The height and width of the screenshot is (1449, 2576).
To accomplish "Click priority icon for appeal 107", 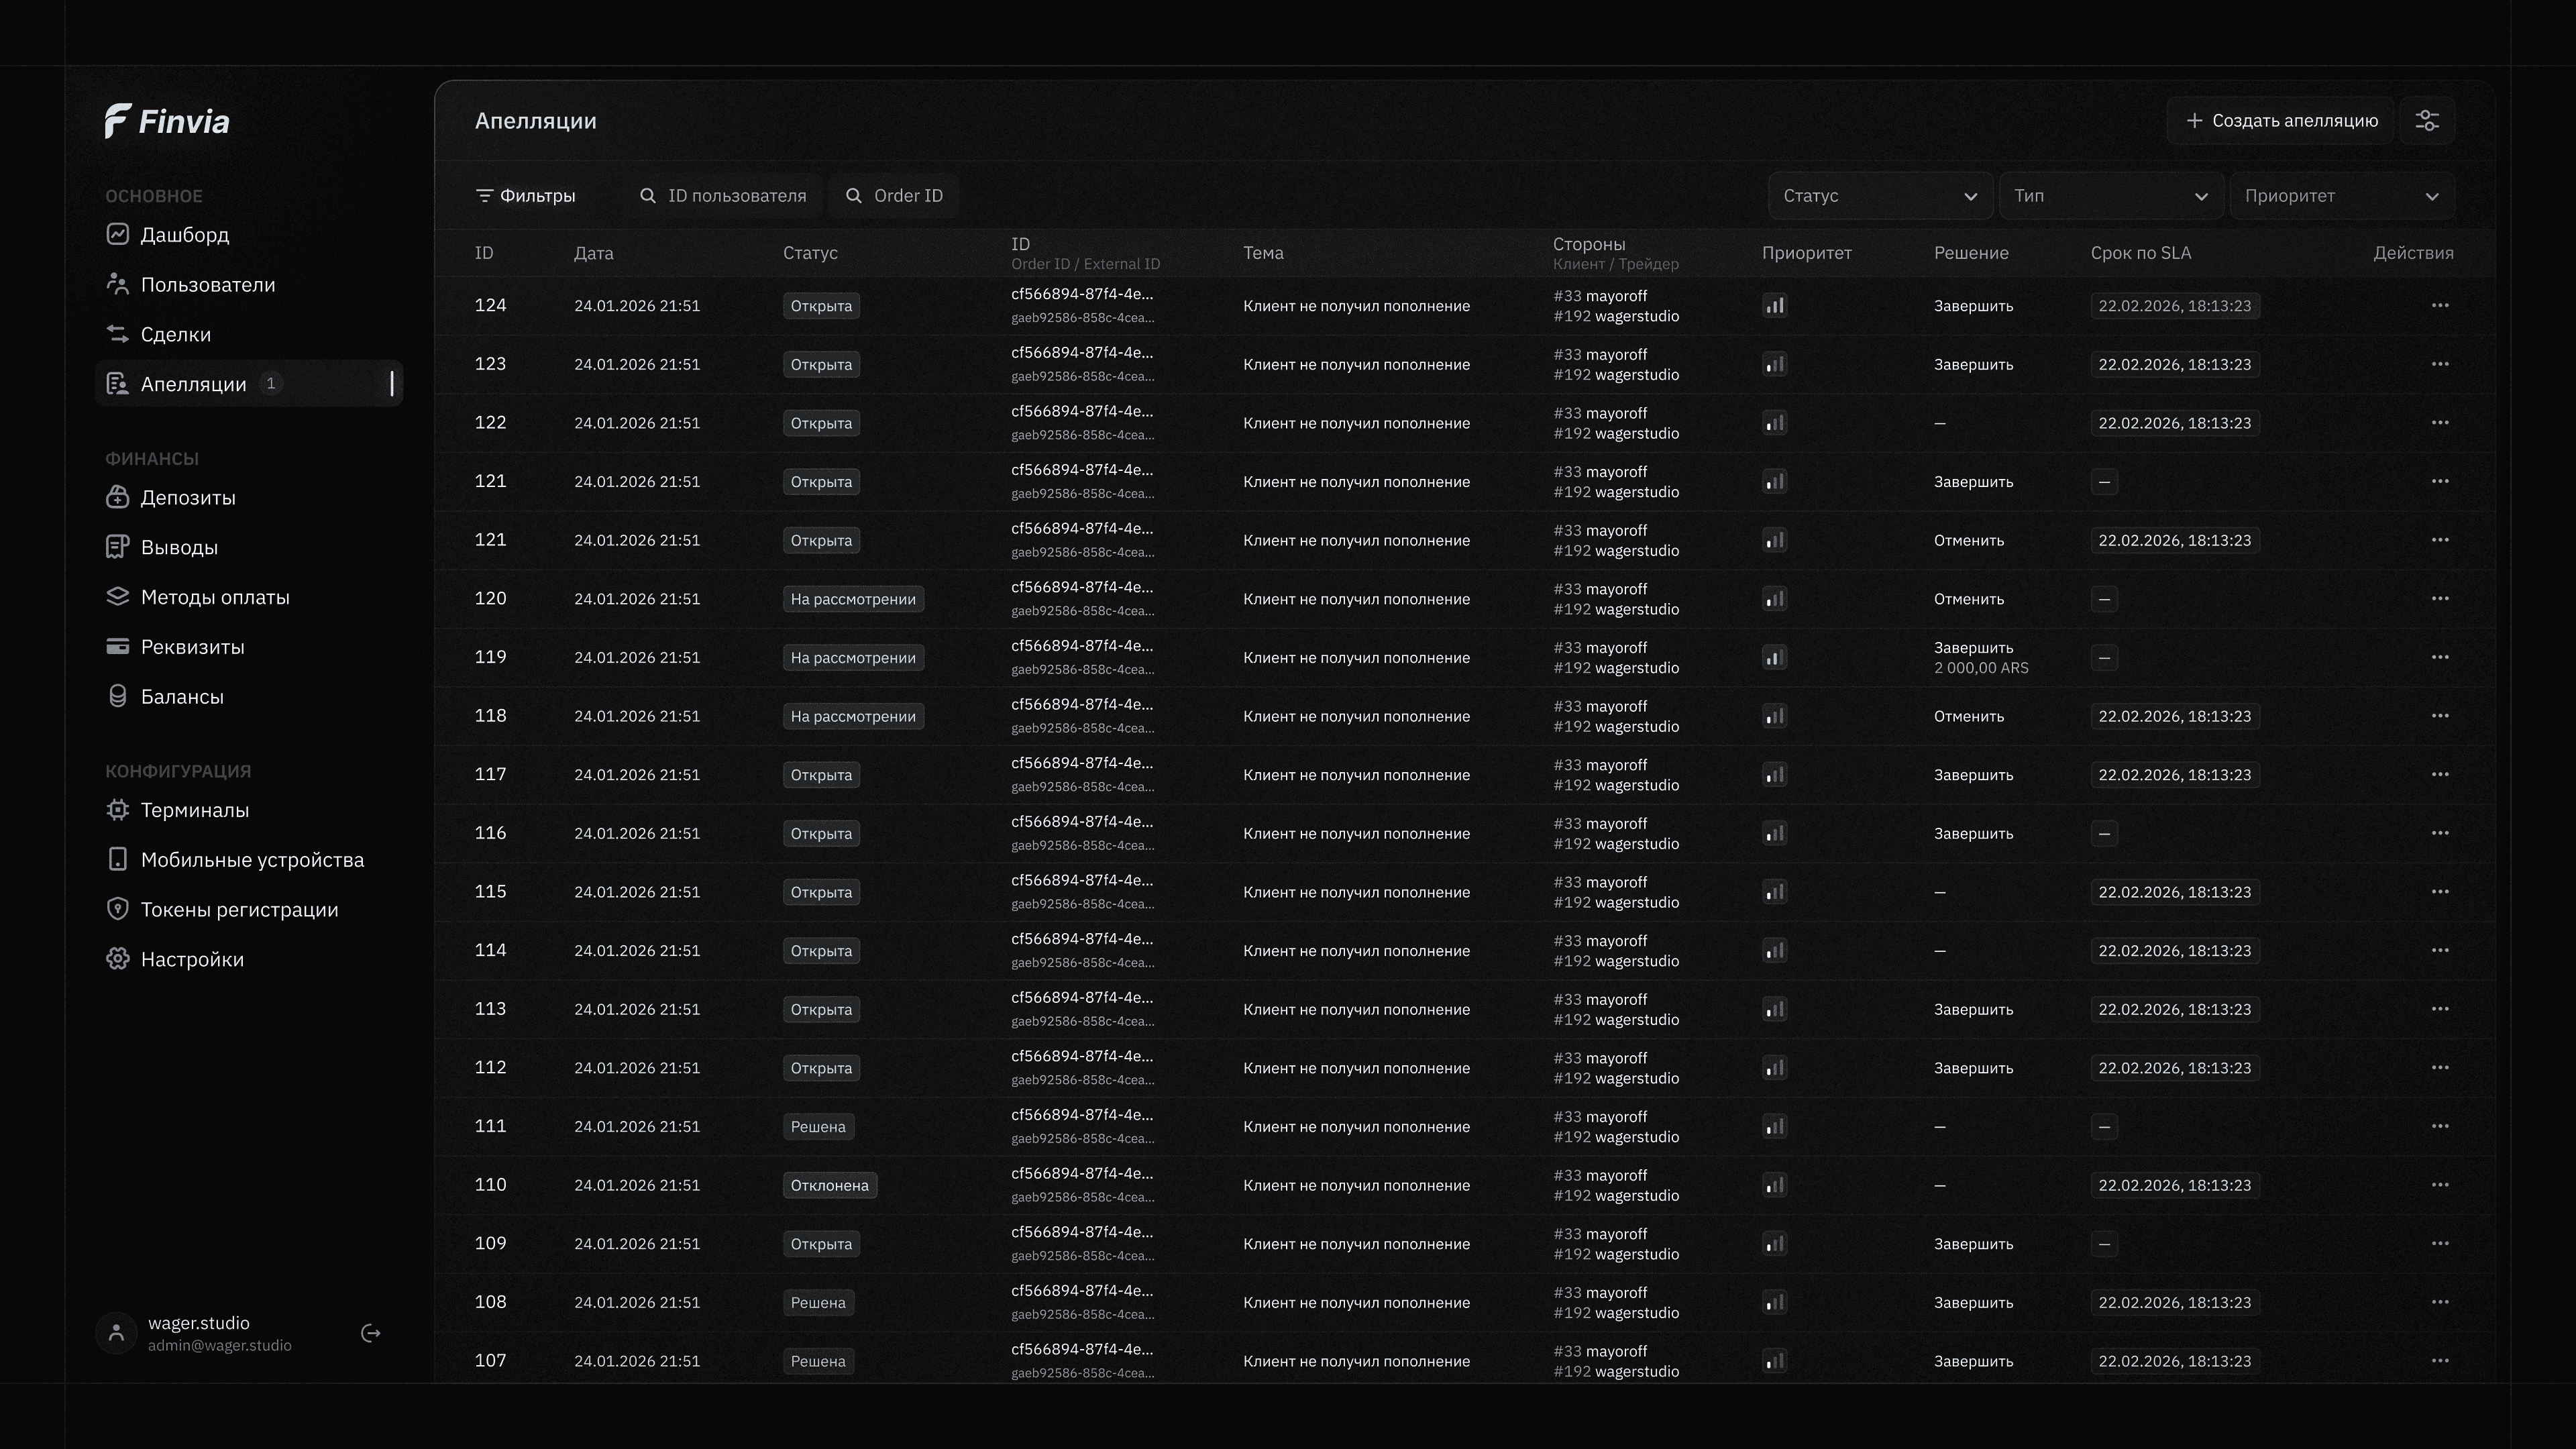I will [x=1774, y=1361].
